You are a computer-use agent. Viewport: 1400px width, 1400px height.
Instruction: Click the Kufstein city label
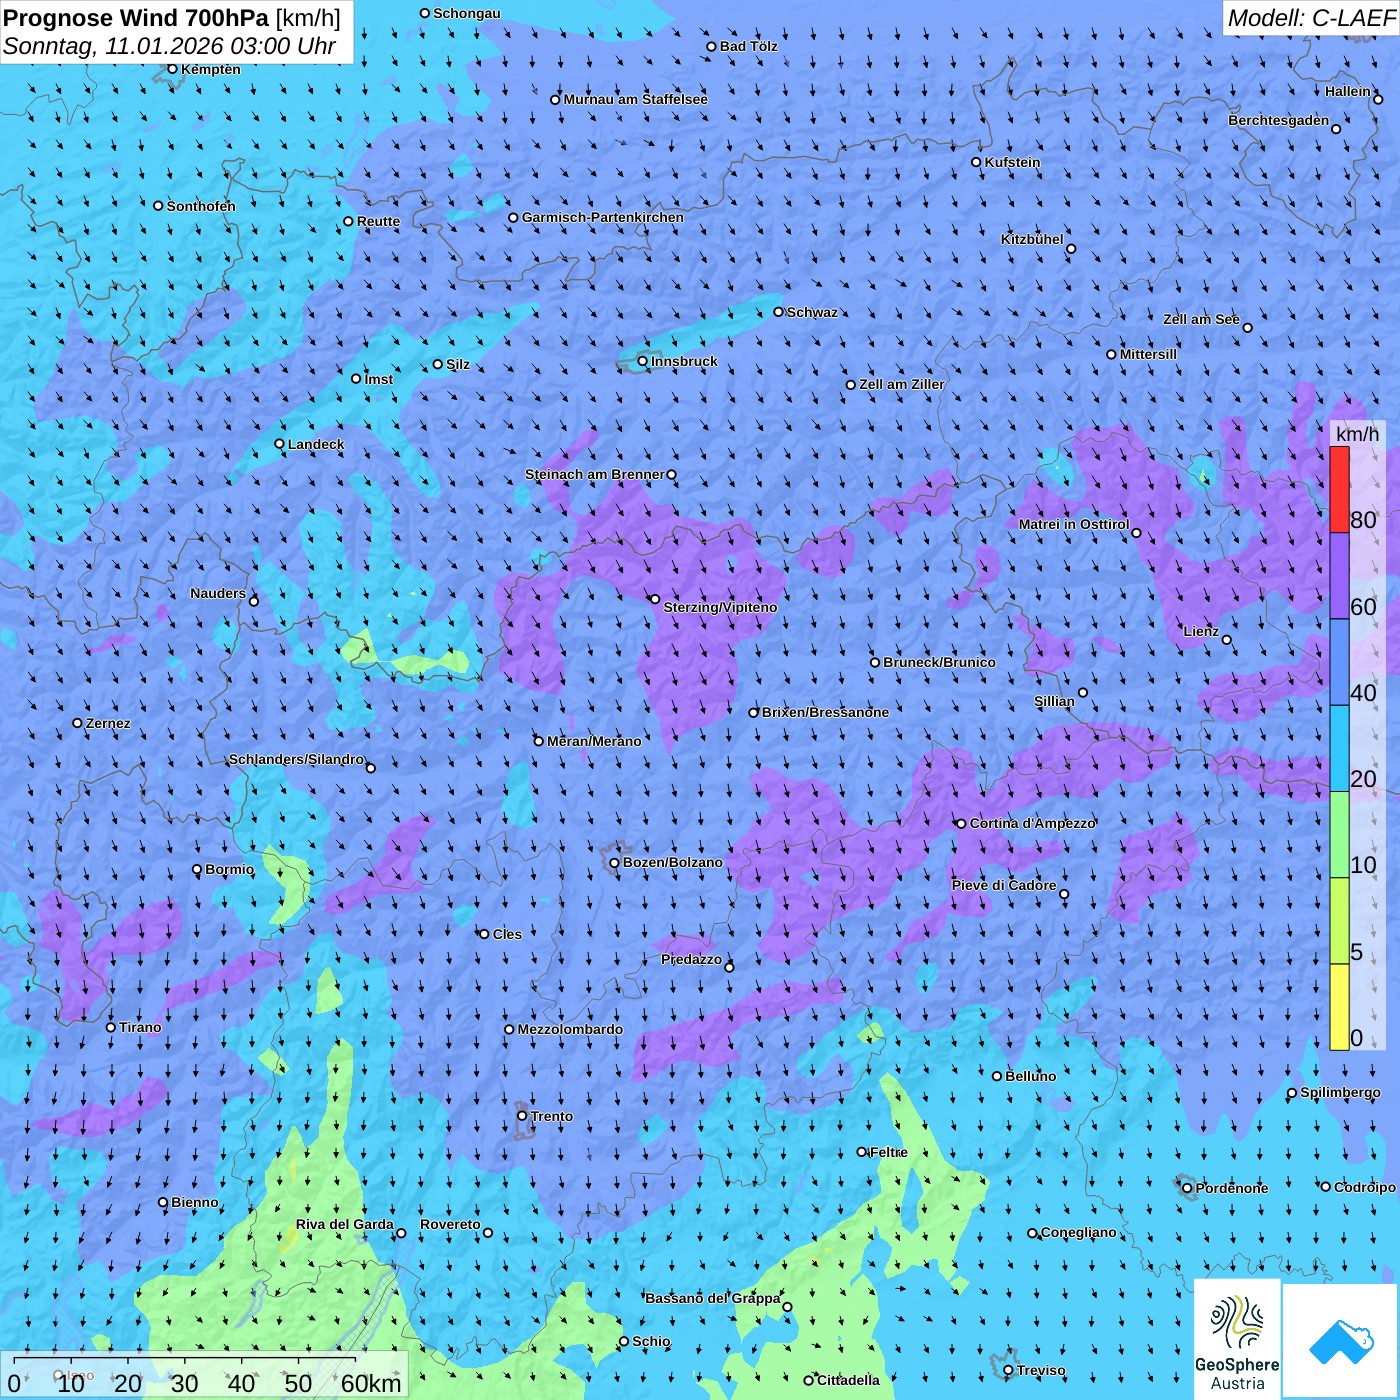[1012, 162]
